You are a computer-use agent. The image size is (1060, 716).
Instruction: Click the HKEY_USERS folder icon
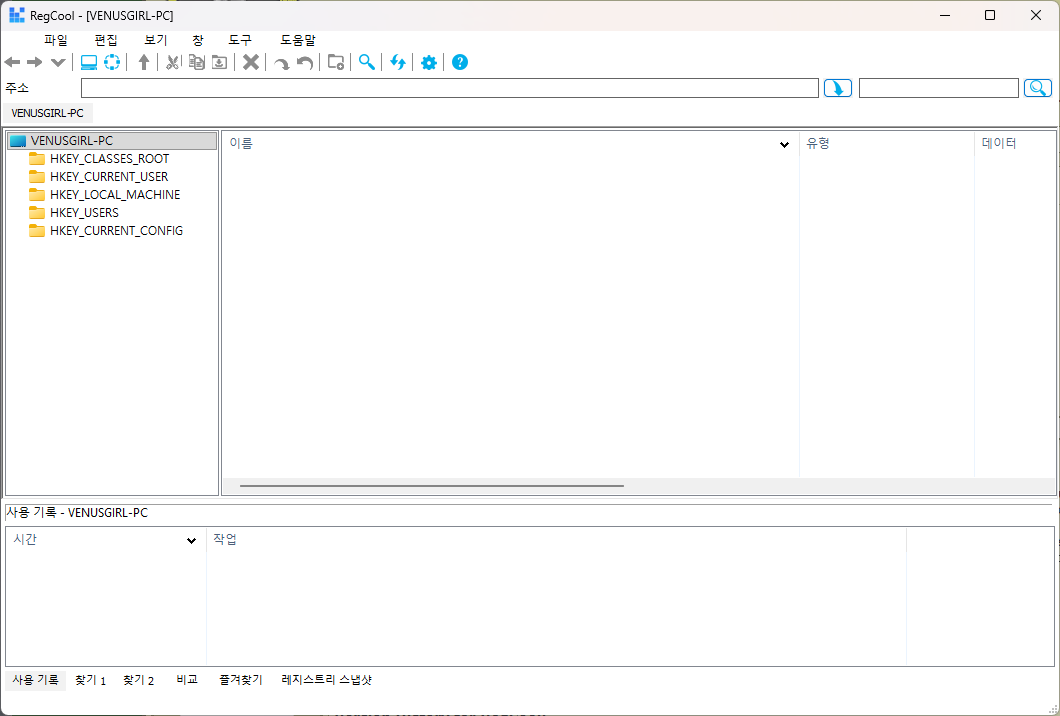[37, 213]
